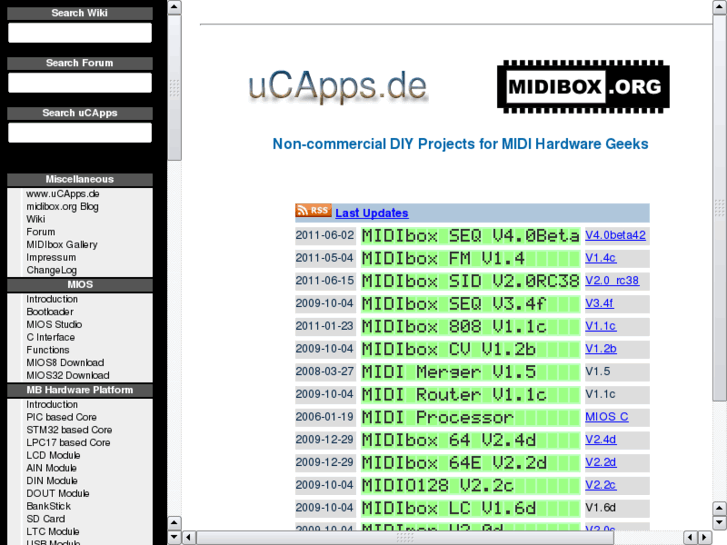Open the LCD Module page

[x=53, y=455]
